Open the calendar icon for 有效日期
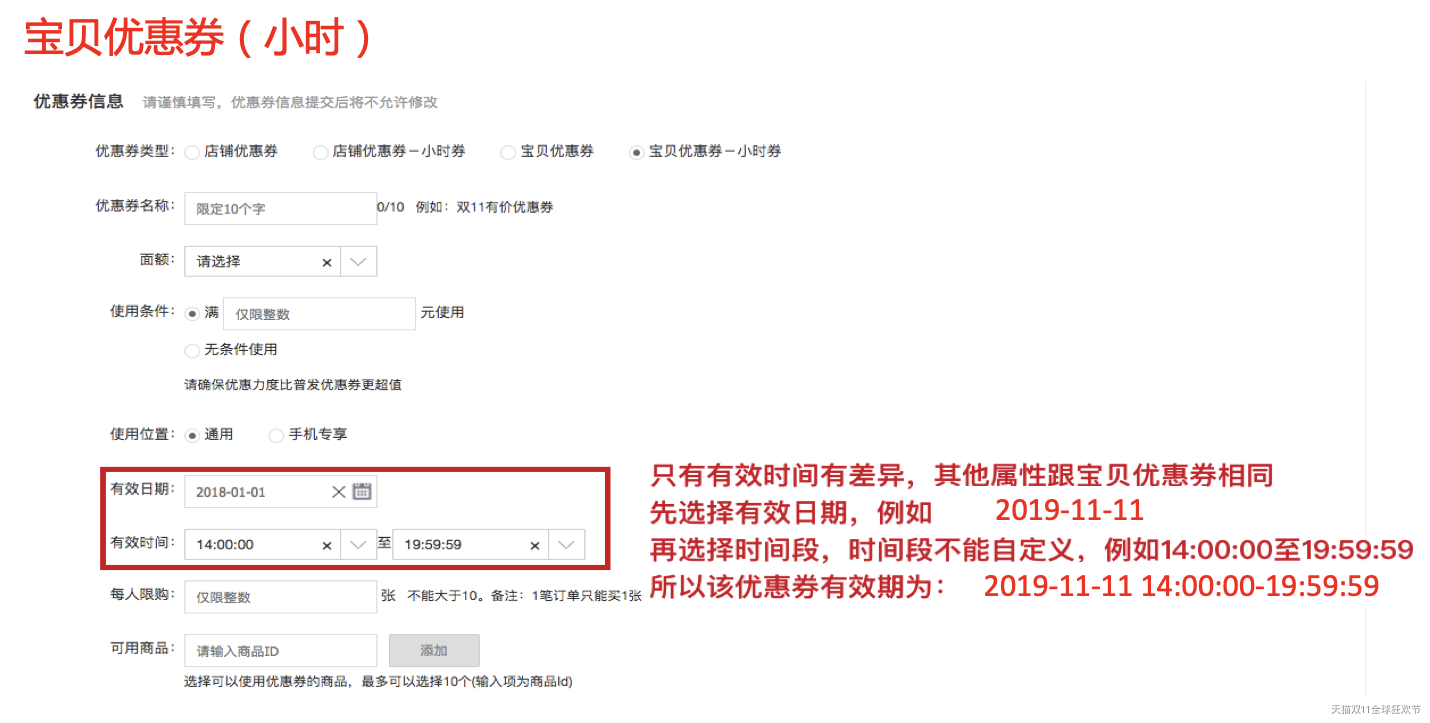This screenshot has height=723, width=1430. (x=362, y=491)
